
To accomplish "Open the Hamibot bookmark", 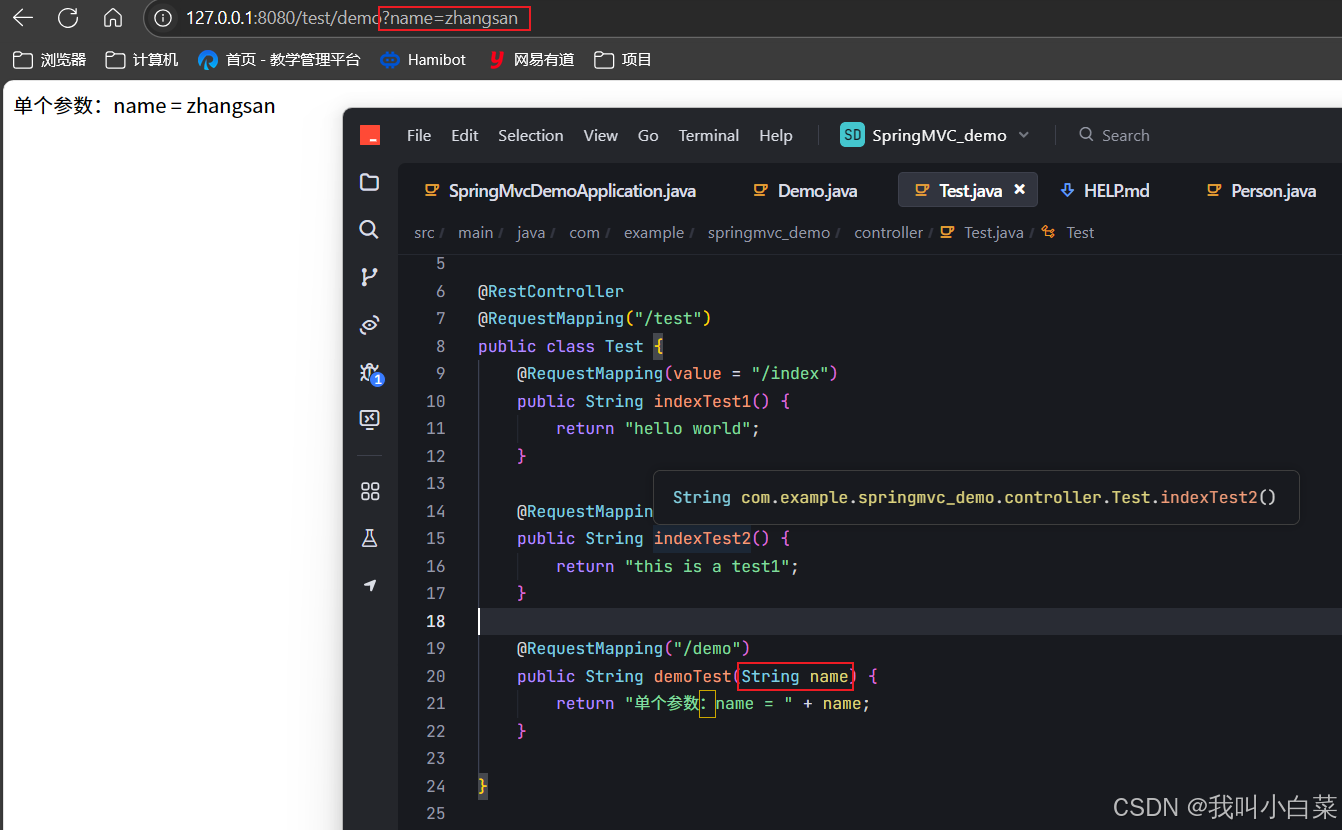I will (x=423, y=60).
